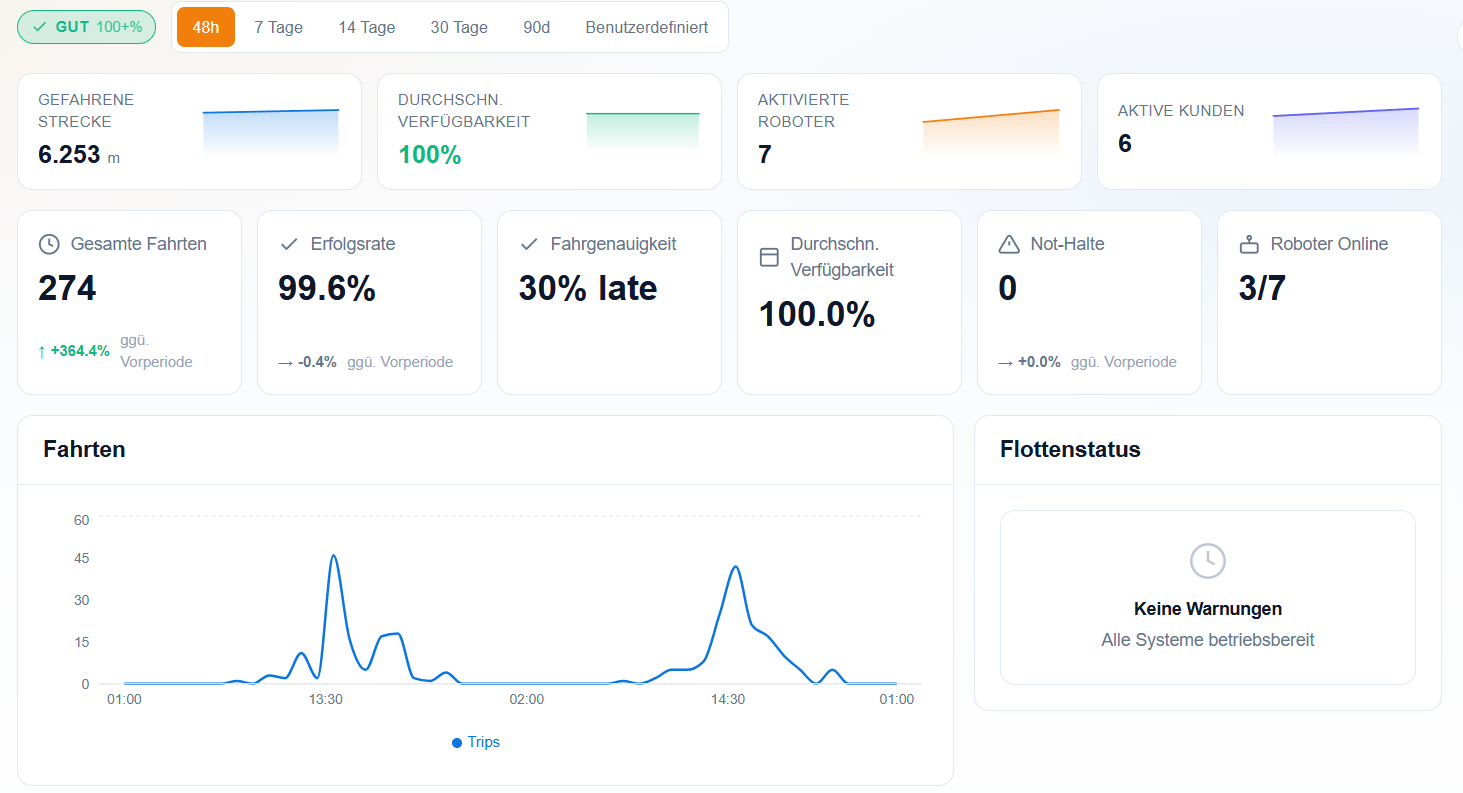The image size is (1463, 793).
Task: Click the checkmark icon next to Erfolgsrate
Action: [289, 244]
